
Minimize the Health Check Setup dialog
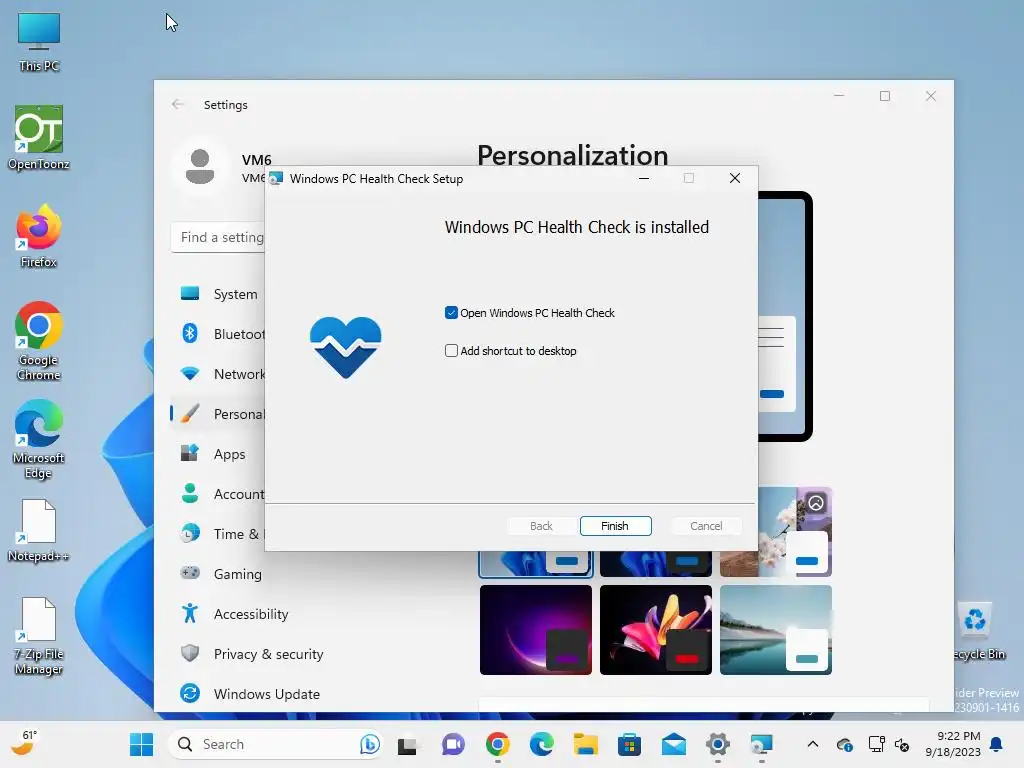click(x=644, y=178)
